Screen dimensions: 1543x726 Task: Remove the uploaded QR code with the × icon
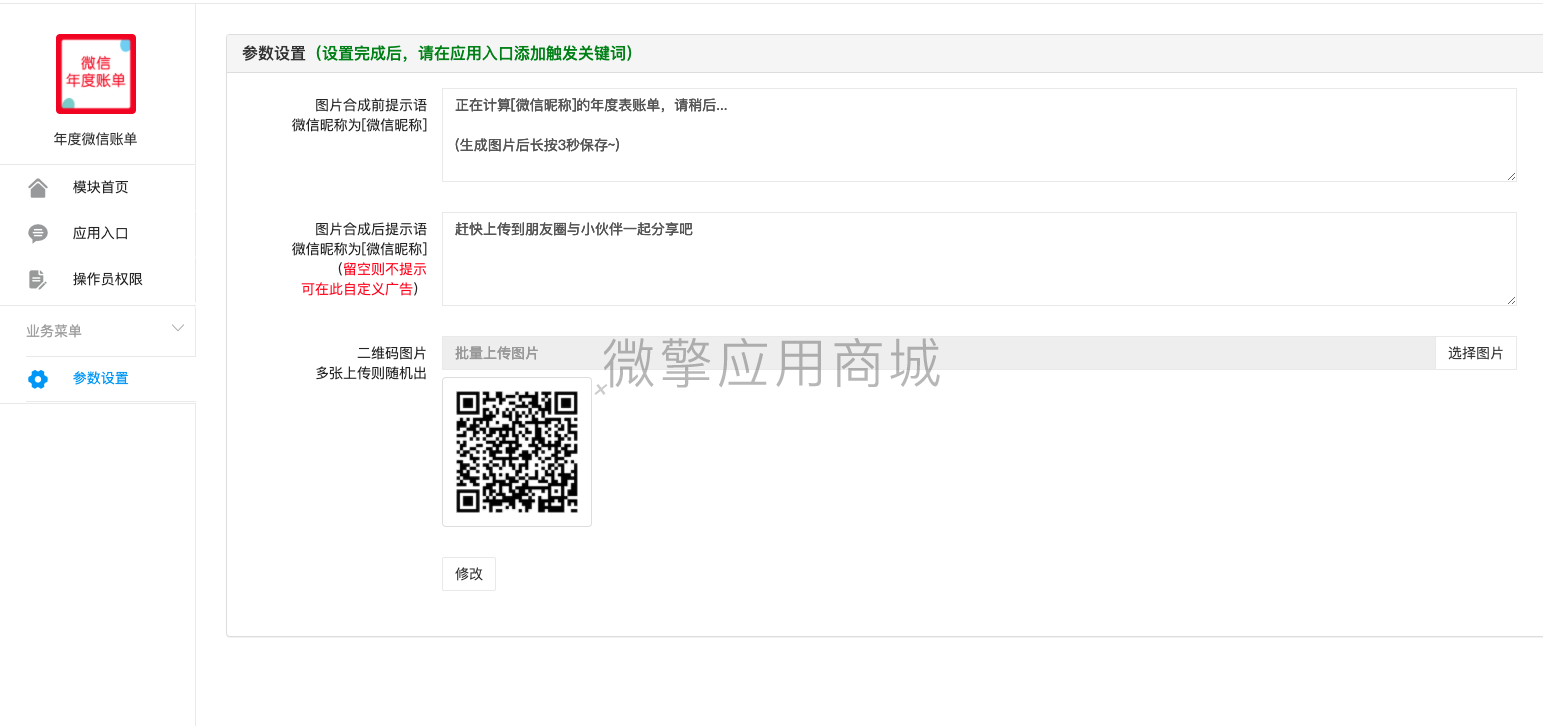click(x=600, y=390)
